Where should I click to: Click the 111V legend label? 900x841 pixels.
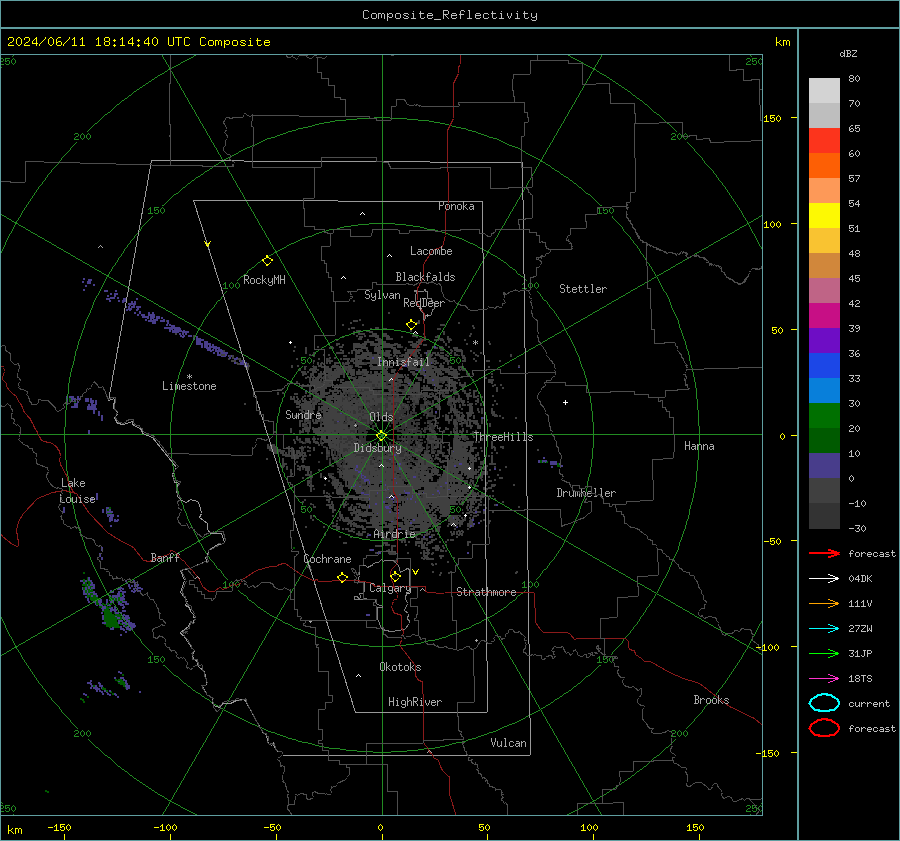pos(860,603)
